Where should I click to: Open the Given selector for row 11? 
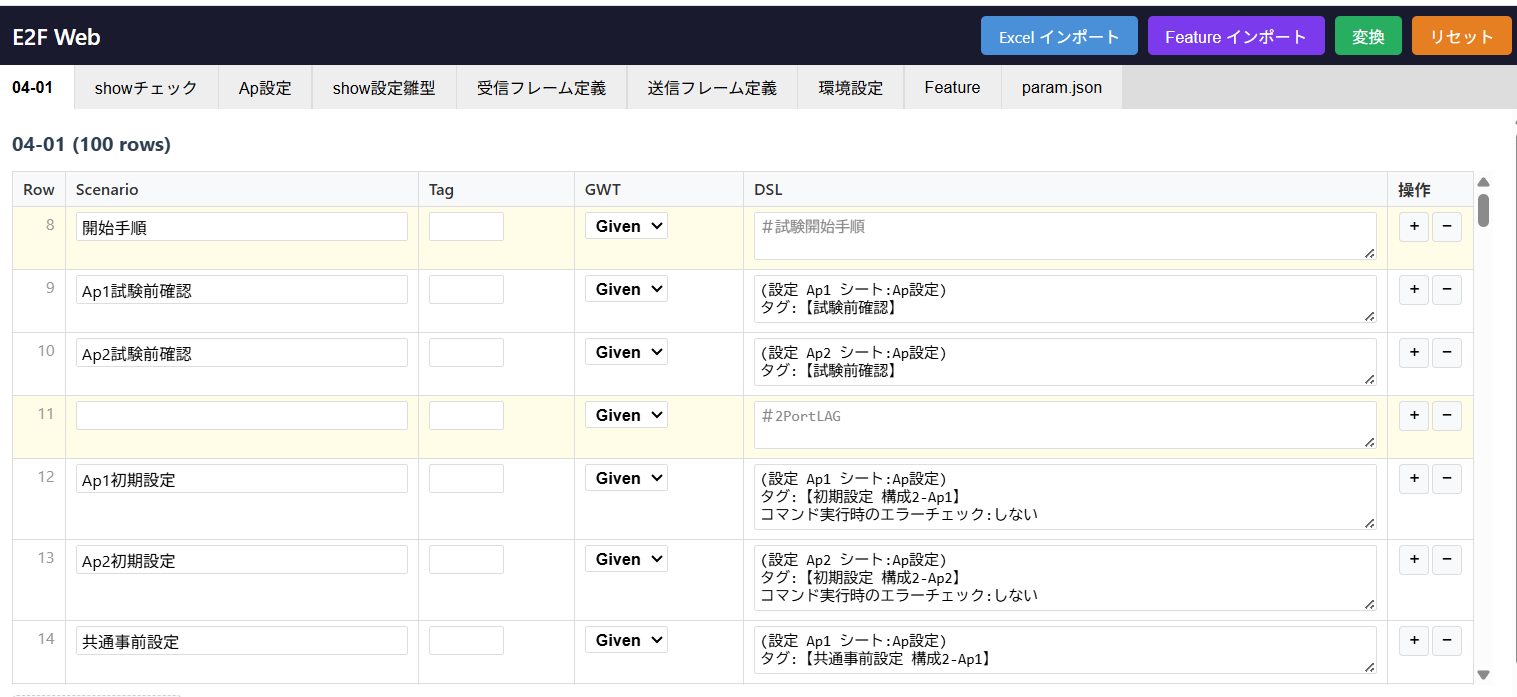626,414
